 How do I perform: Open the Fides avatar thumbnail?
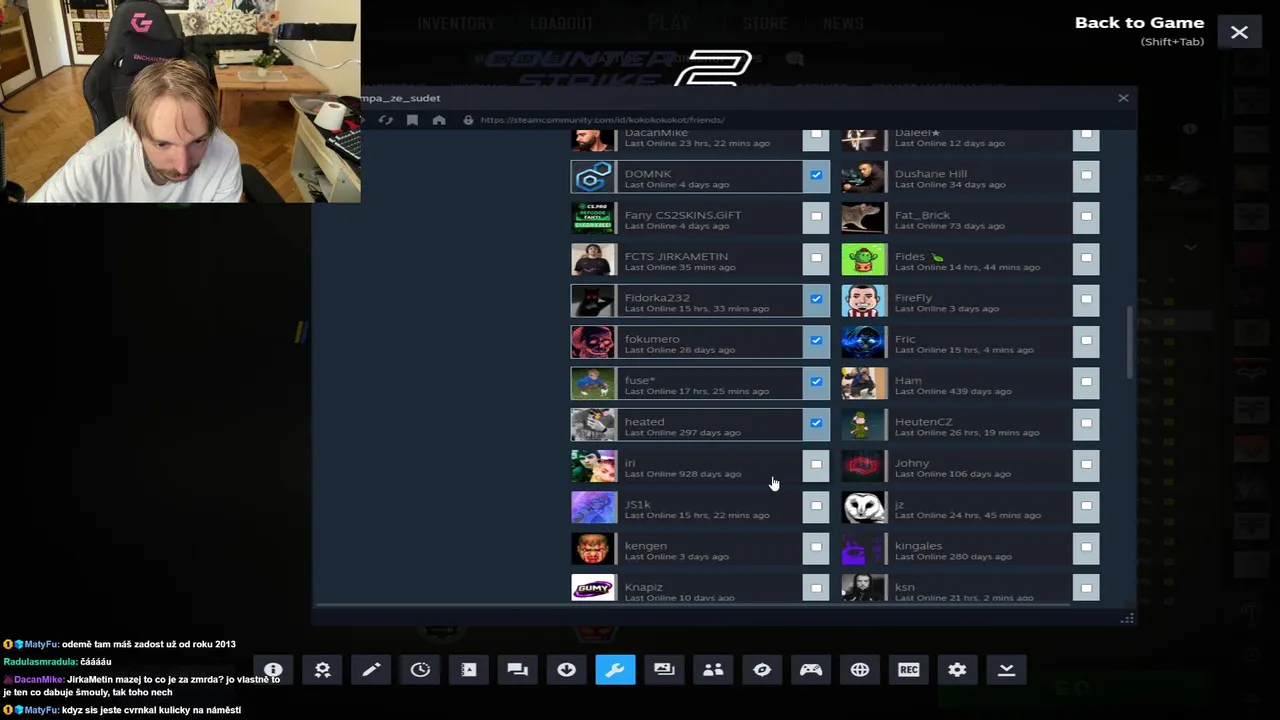[x=863, y=260]
